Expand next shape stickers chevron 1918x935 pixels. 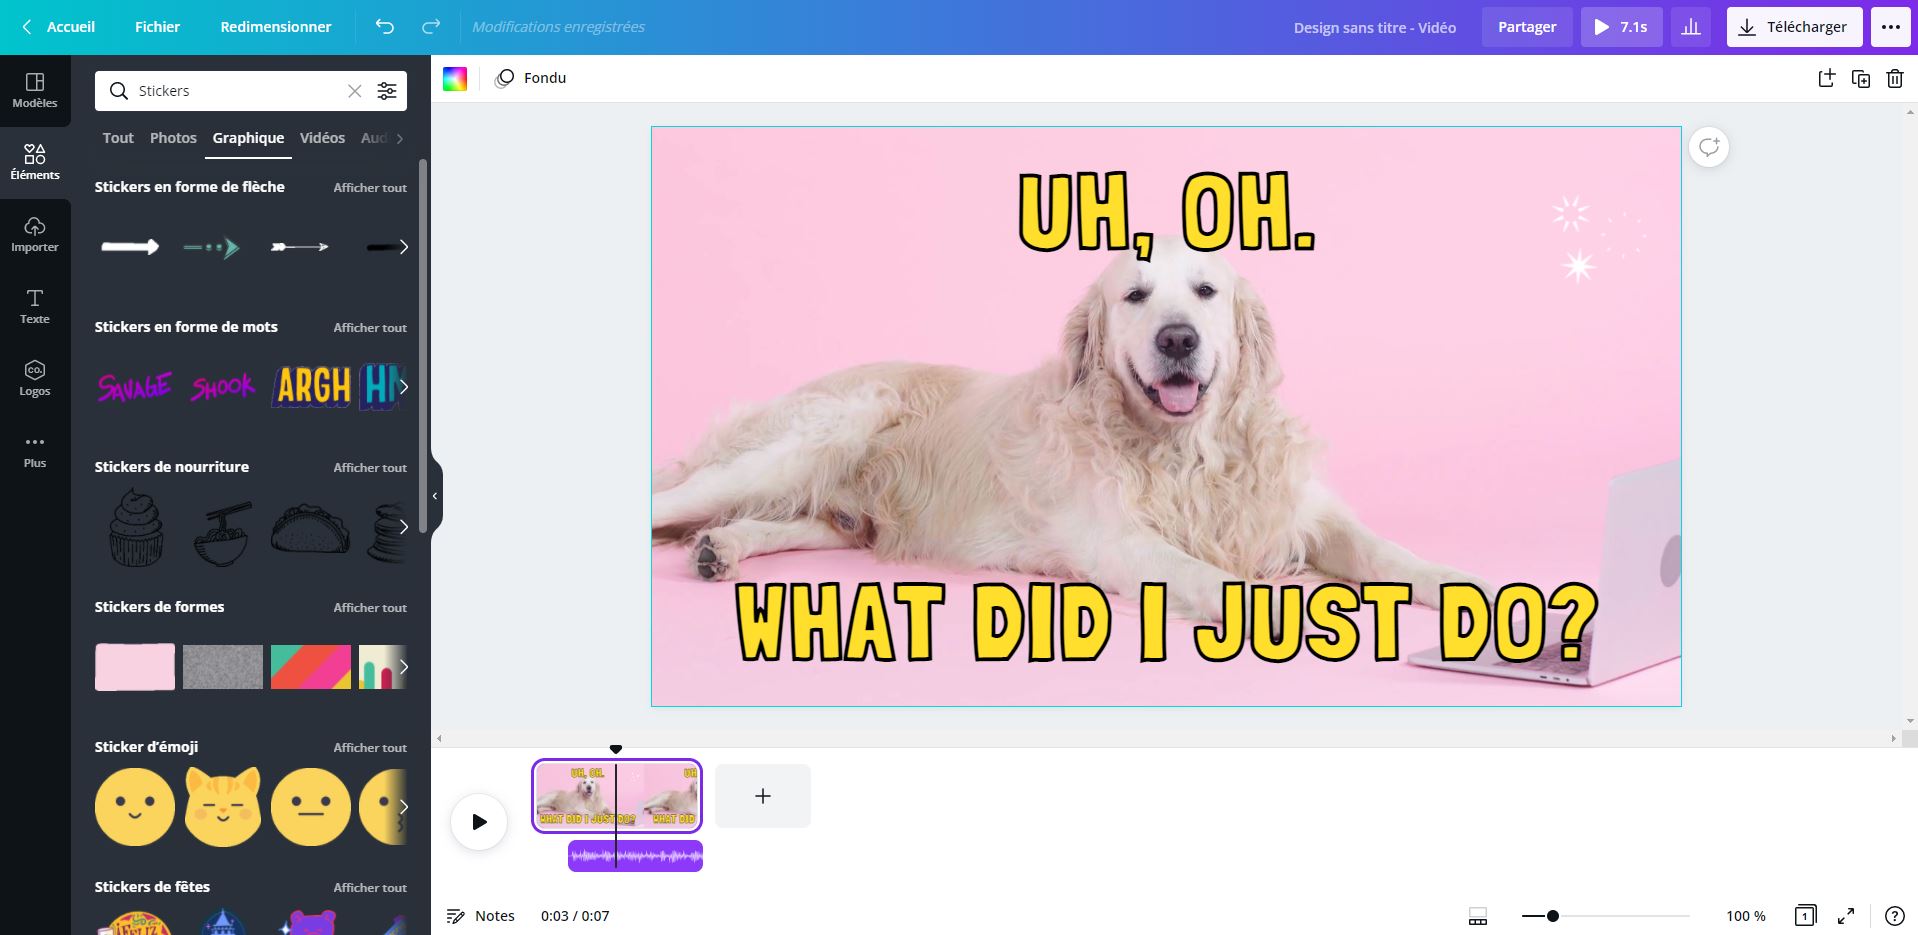click(403, 667)
